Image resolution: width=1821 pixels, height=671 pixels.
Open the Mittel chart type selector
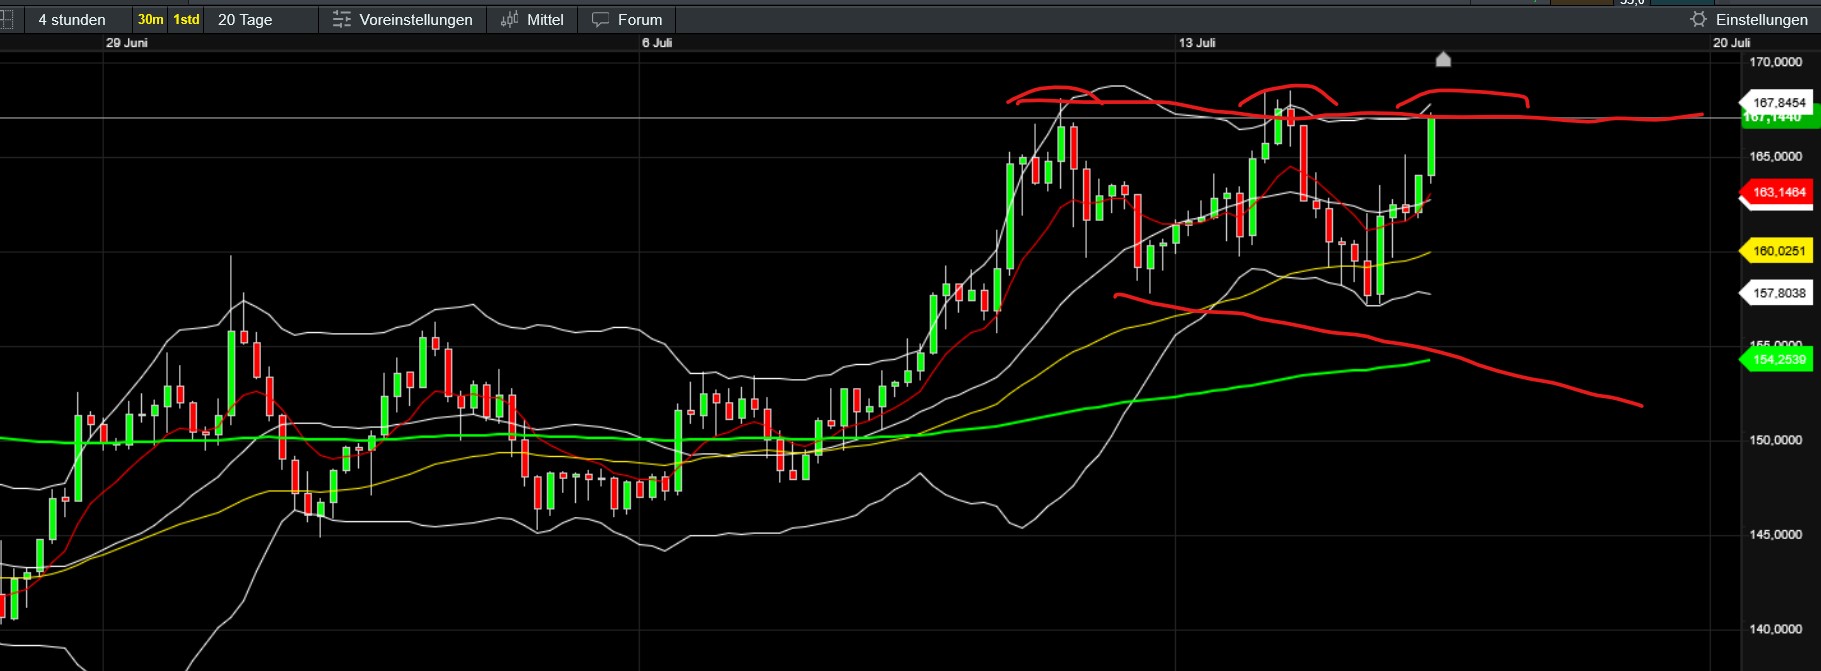click(532, 20)
